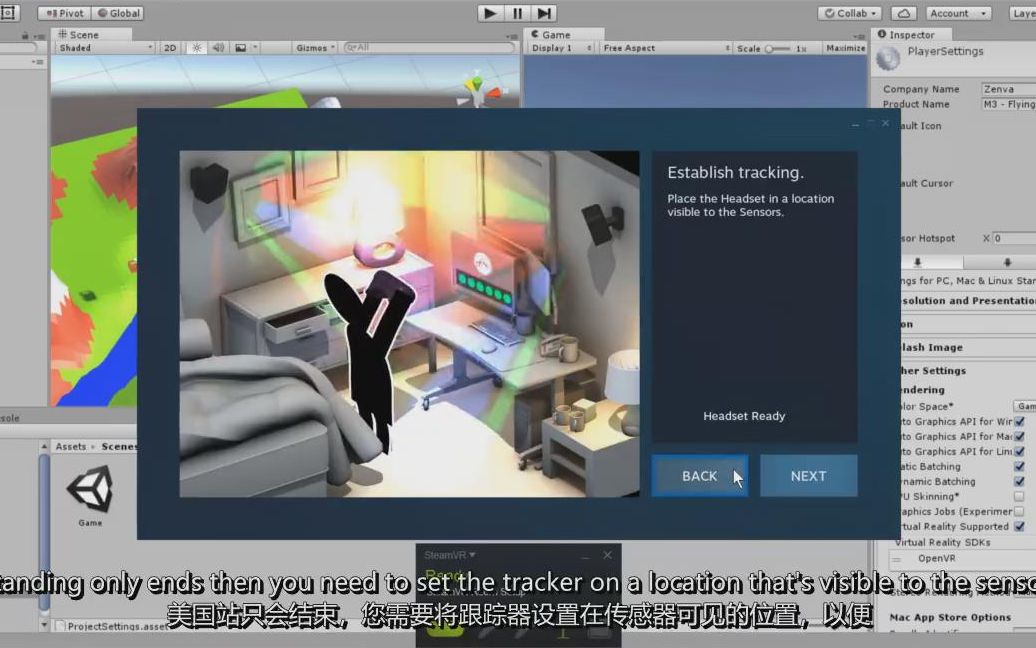Click the cloud icon near Account

coord(903,12)
